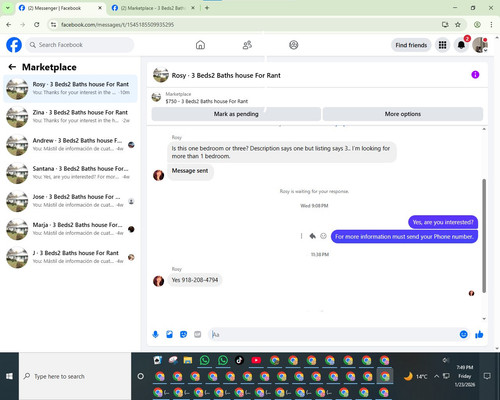This screenshot has height=400, width=500.
Task: Open the account profile picture menu
Action: pos(480,45)
